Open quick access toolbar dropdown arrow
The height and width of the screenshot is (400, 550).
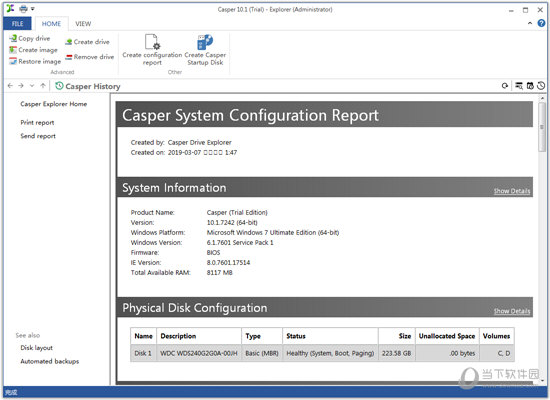pos(33,9)
